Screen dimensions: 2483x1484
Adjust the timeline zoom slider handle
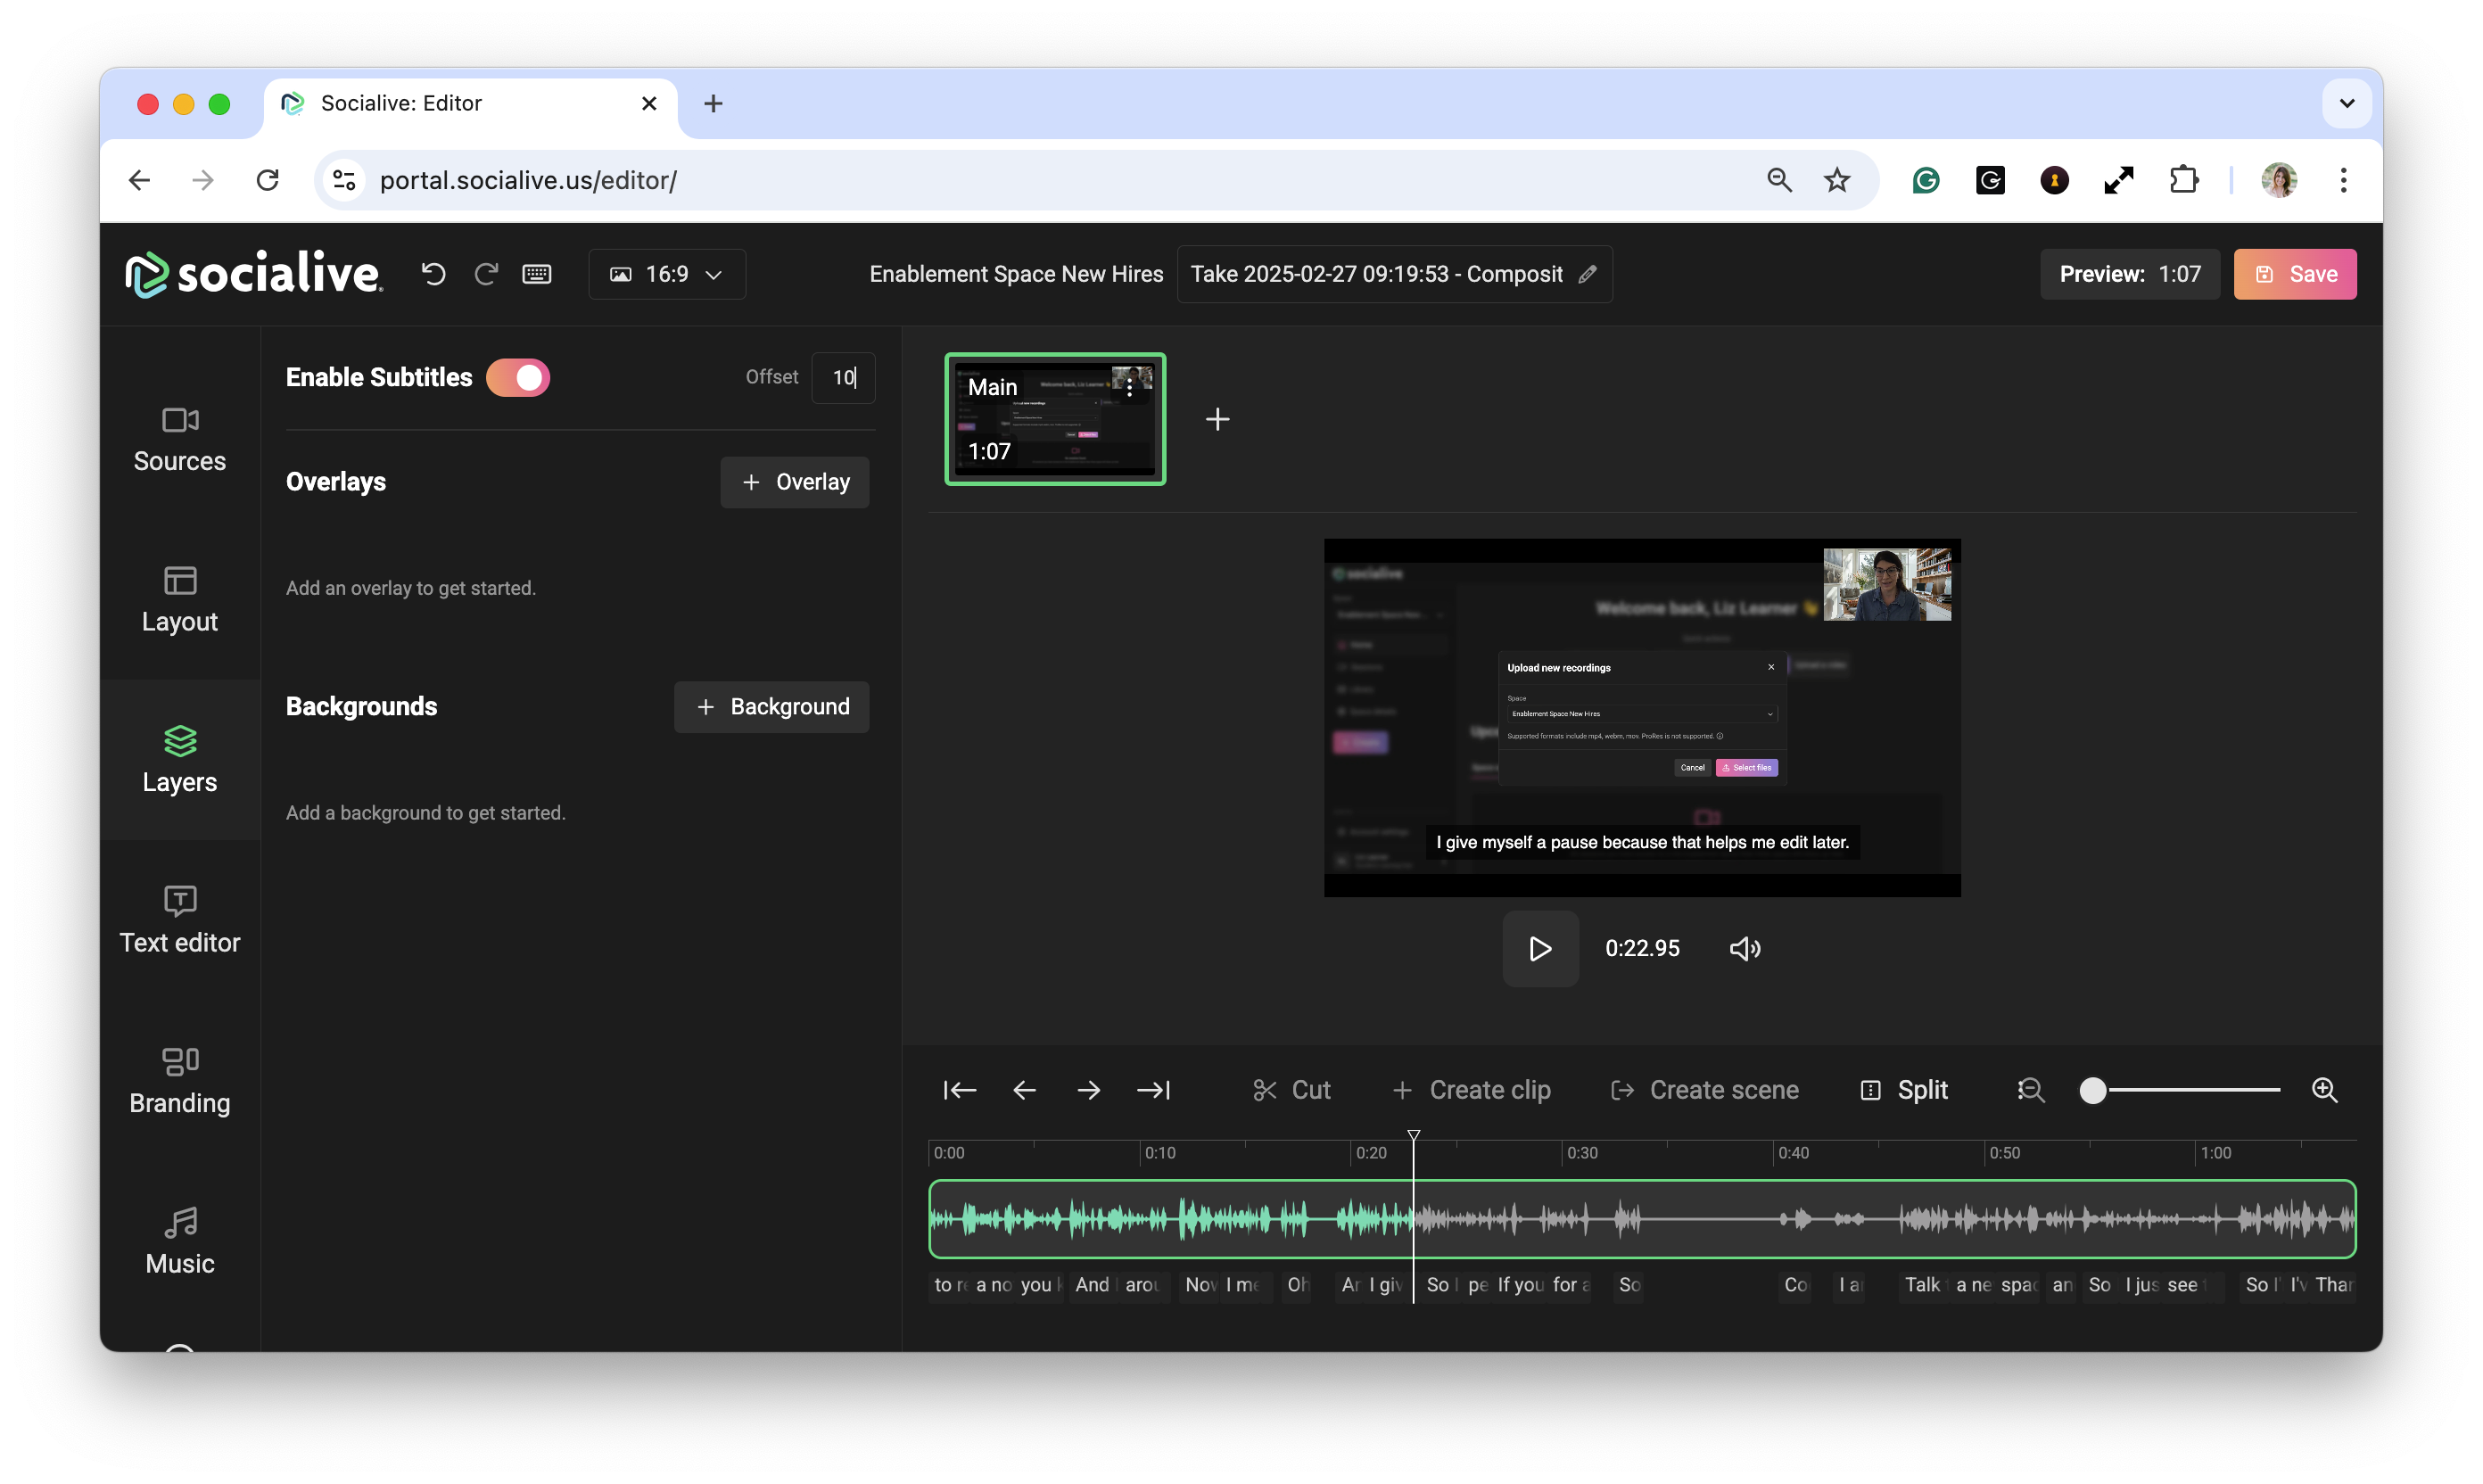tap(2092, 1090)
